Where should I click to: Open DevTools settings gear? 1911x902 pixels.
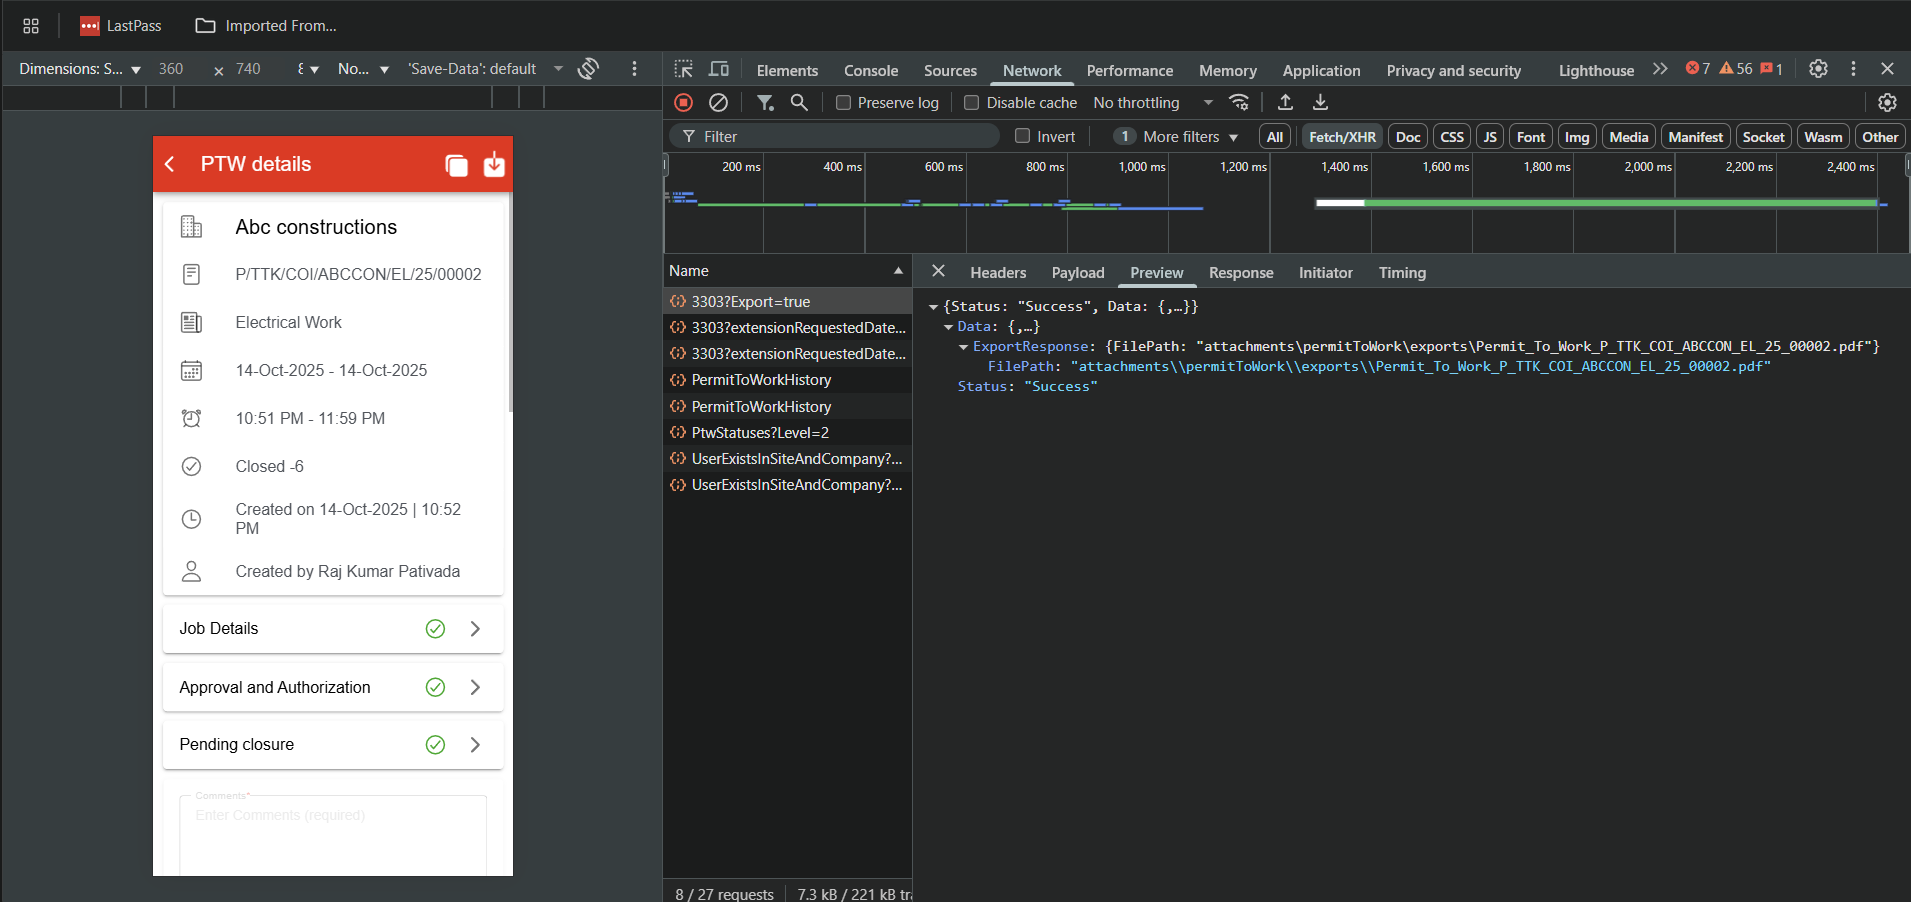pyautogui.click(x=1818, y=69)
